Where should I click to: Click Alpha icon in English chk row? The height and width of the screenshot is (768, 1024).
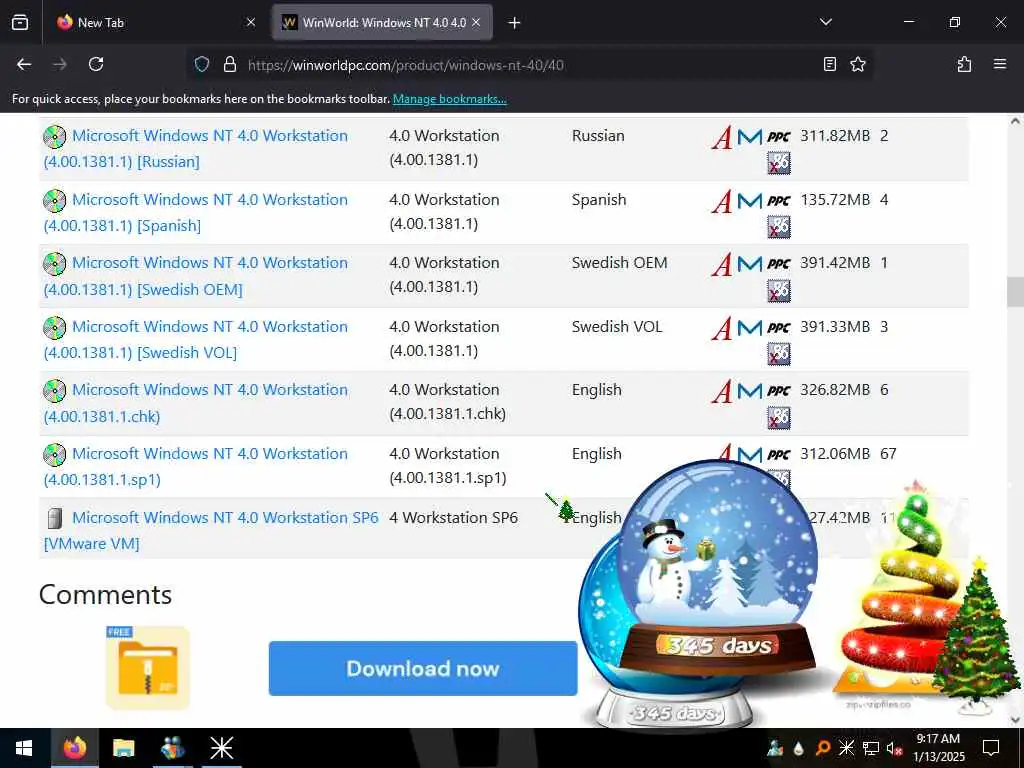click(x=722, y=391)
